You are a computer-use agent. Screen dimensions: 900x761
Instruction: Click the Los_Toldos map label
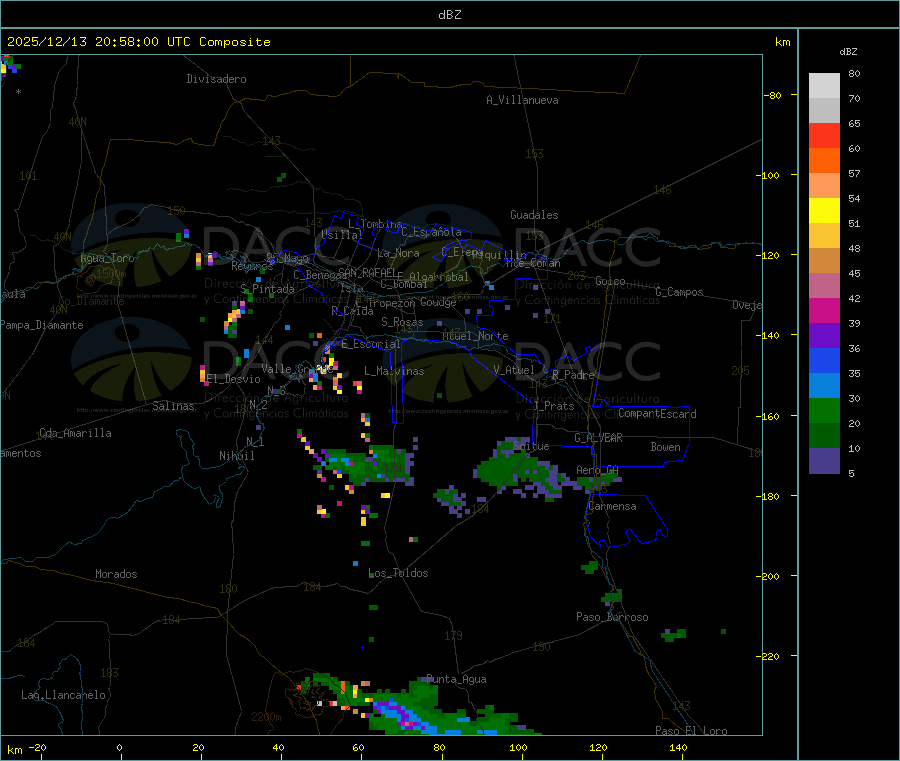pos(398,573)
